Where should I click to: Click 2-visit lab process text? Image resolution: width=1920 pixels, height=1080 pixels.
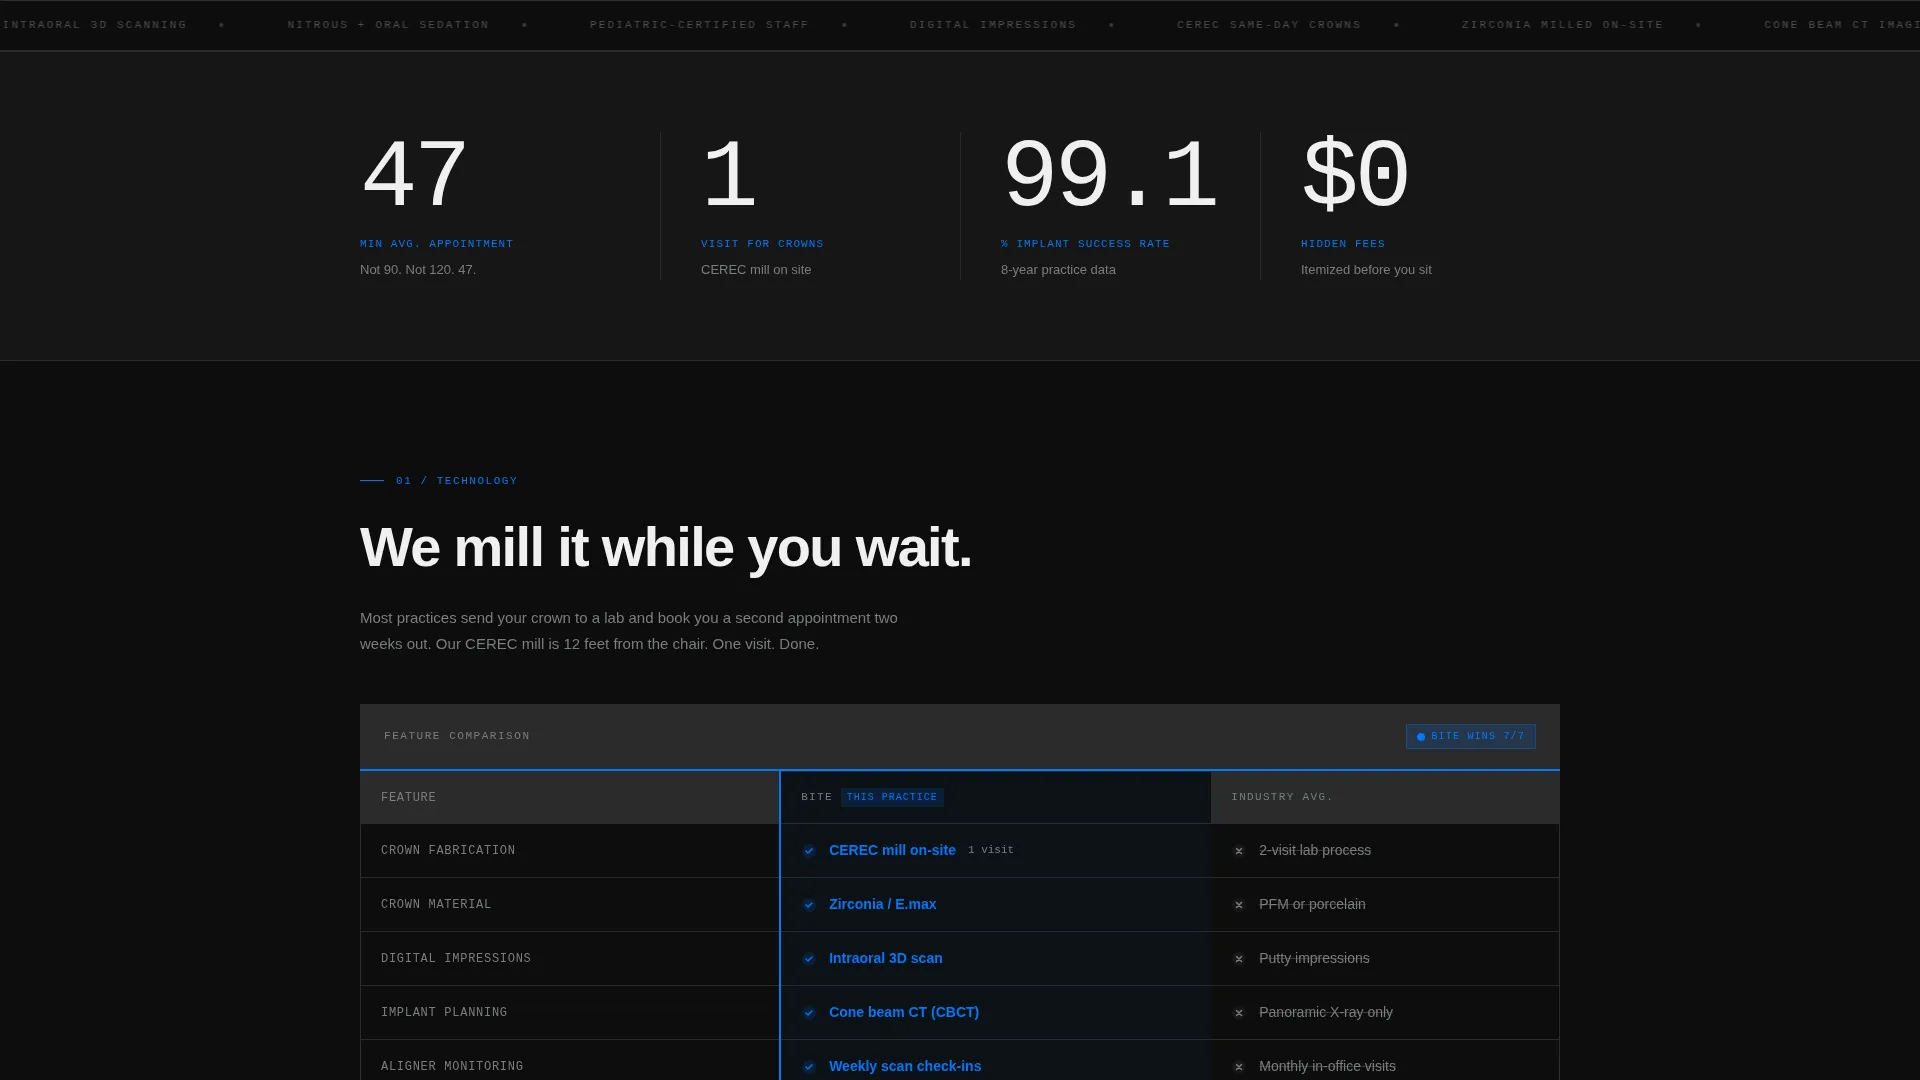1315,850
